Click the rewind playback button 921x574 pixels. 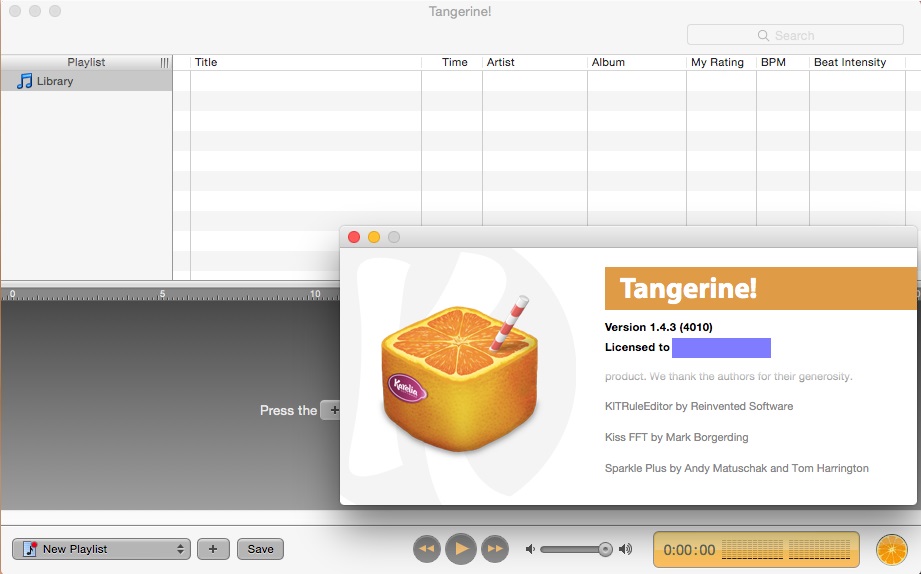(x=427, y=549)
